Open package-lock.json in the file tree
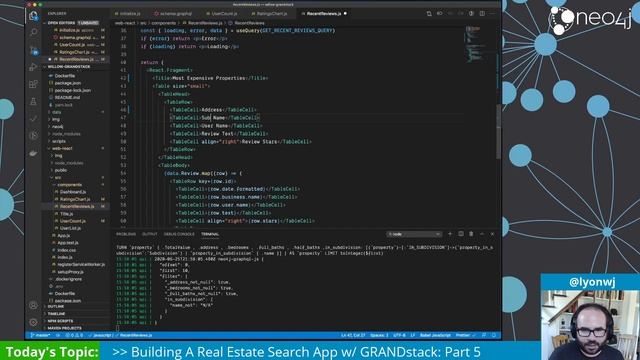The width and height of the screenshot is (640, 360). tap(72, 90)
